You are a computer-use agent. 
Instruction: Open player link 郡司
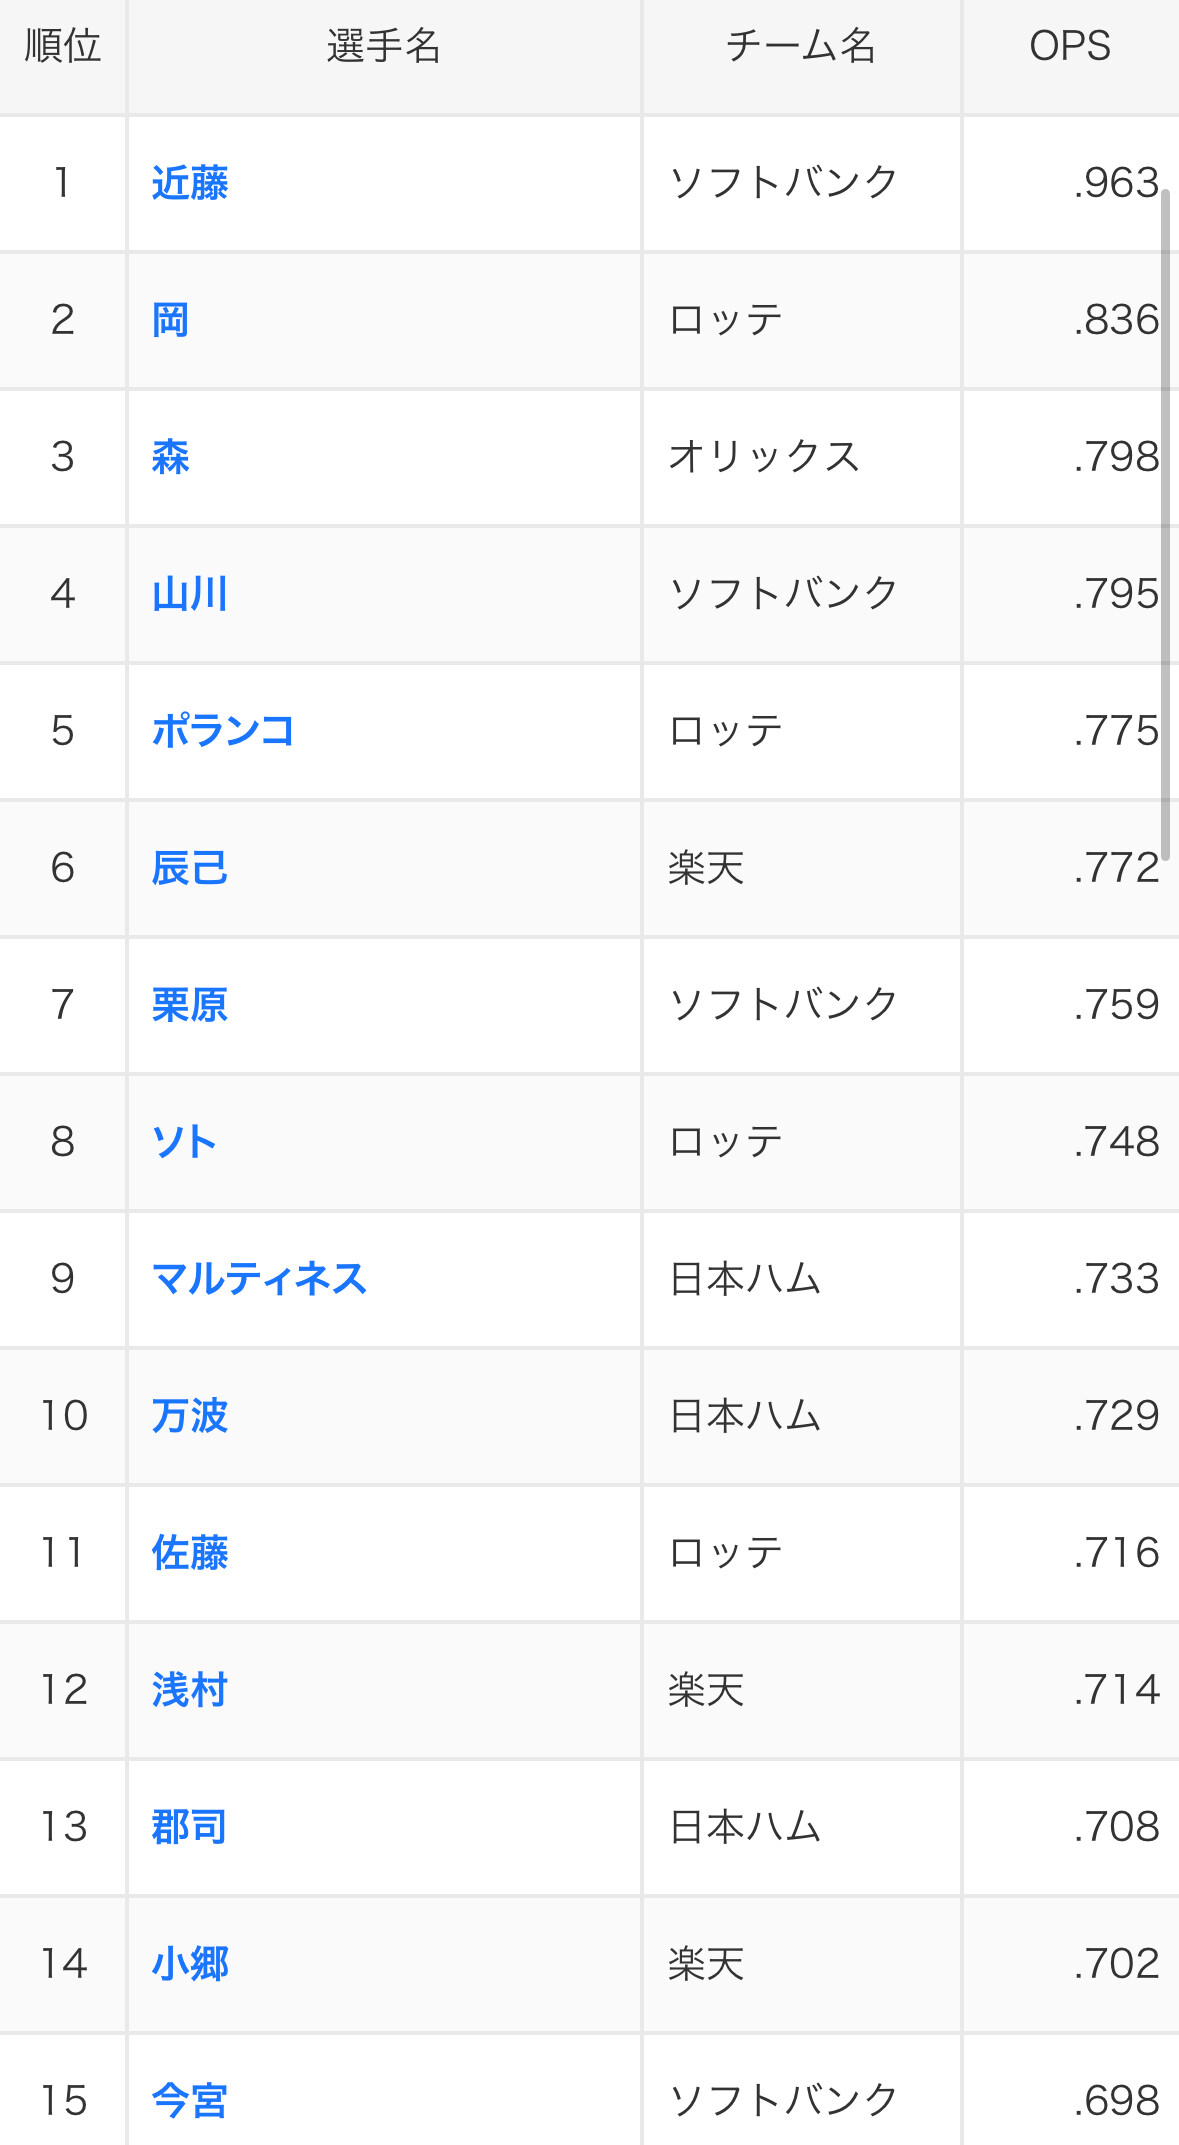click(x=190, y=1828)
